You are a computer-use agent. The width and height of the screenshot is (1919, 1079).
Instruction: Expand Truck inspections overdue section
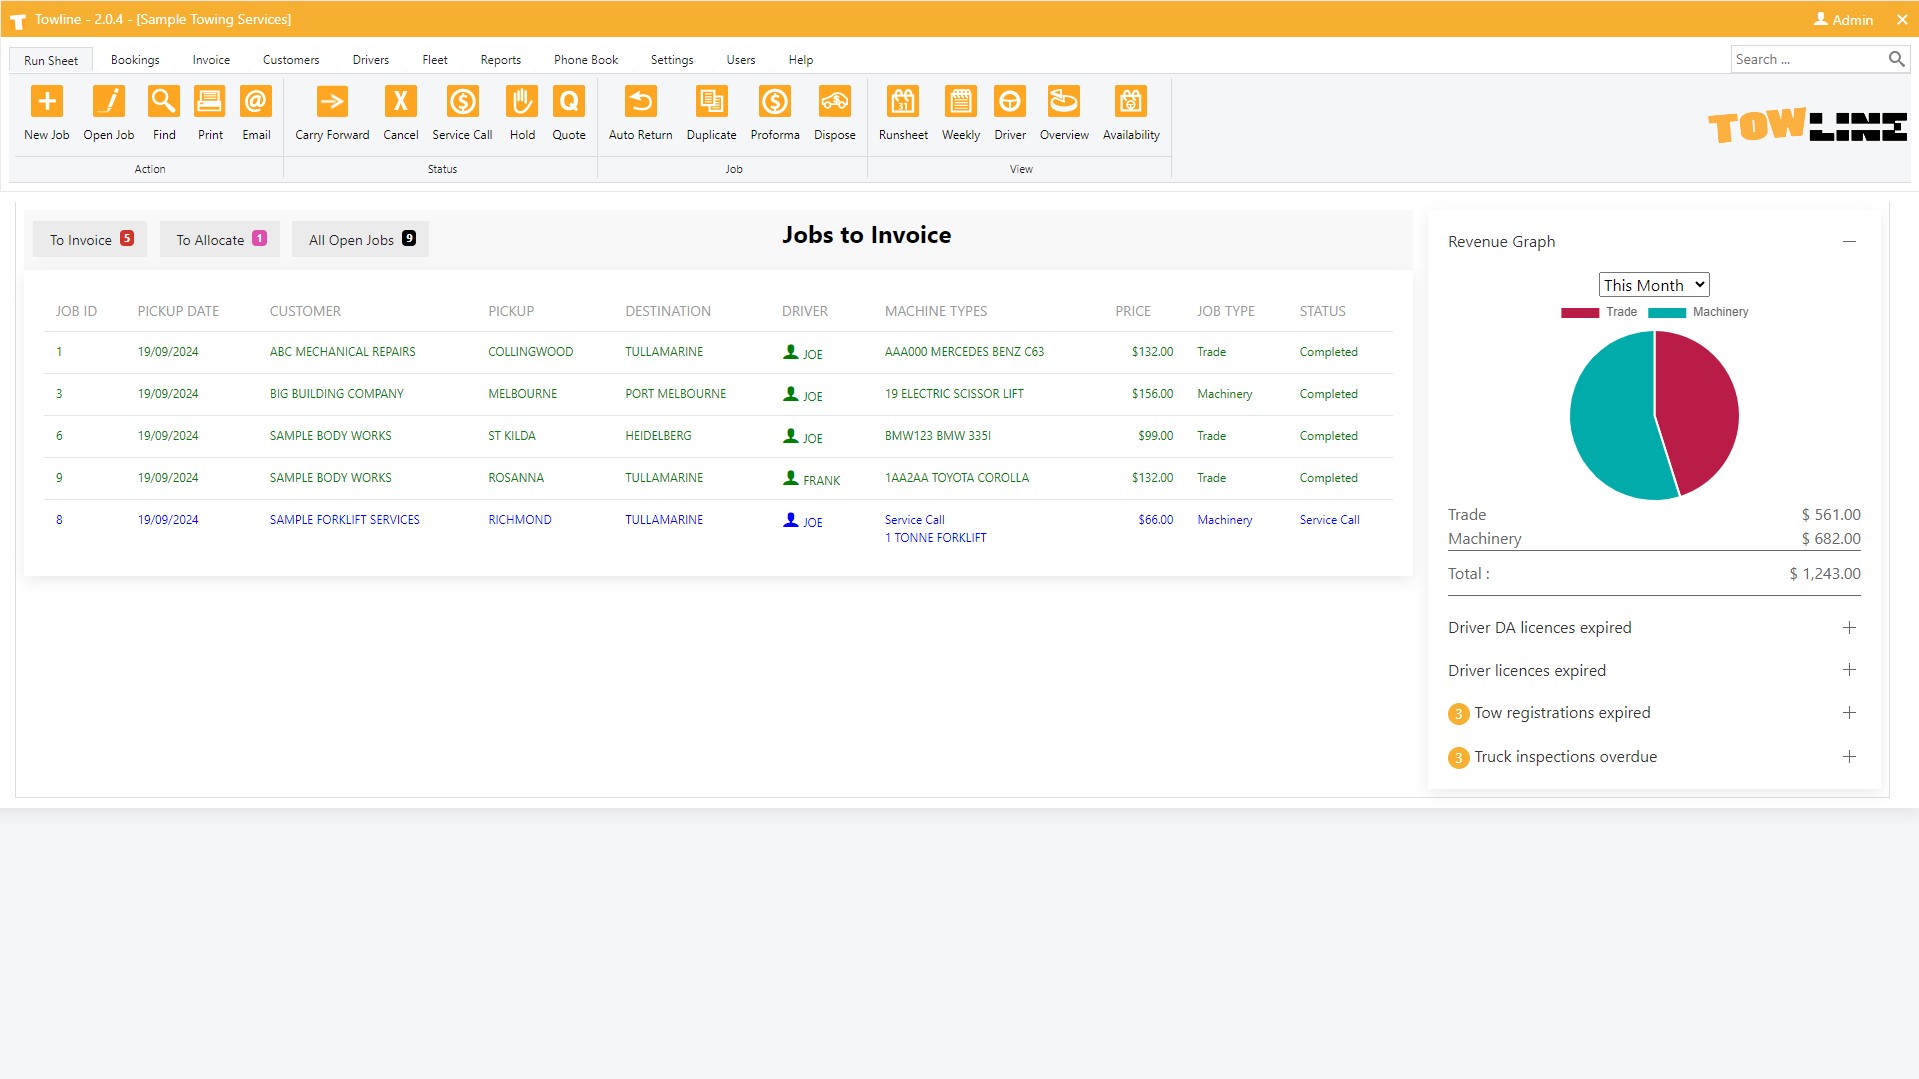pyautogui.click(x=1849, y=757)
